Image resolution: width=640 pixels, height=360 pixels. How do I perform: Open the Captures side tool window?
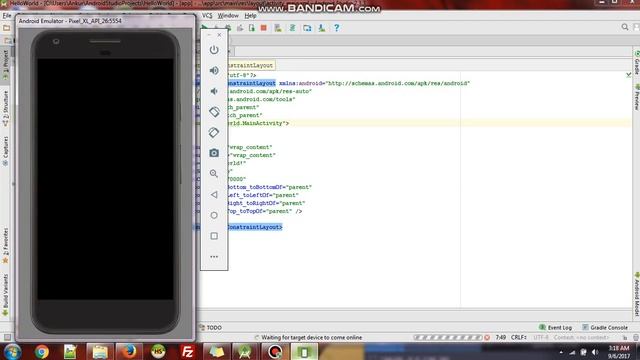(6, 151)
